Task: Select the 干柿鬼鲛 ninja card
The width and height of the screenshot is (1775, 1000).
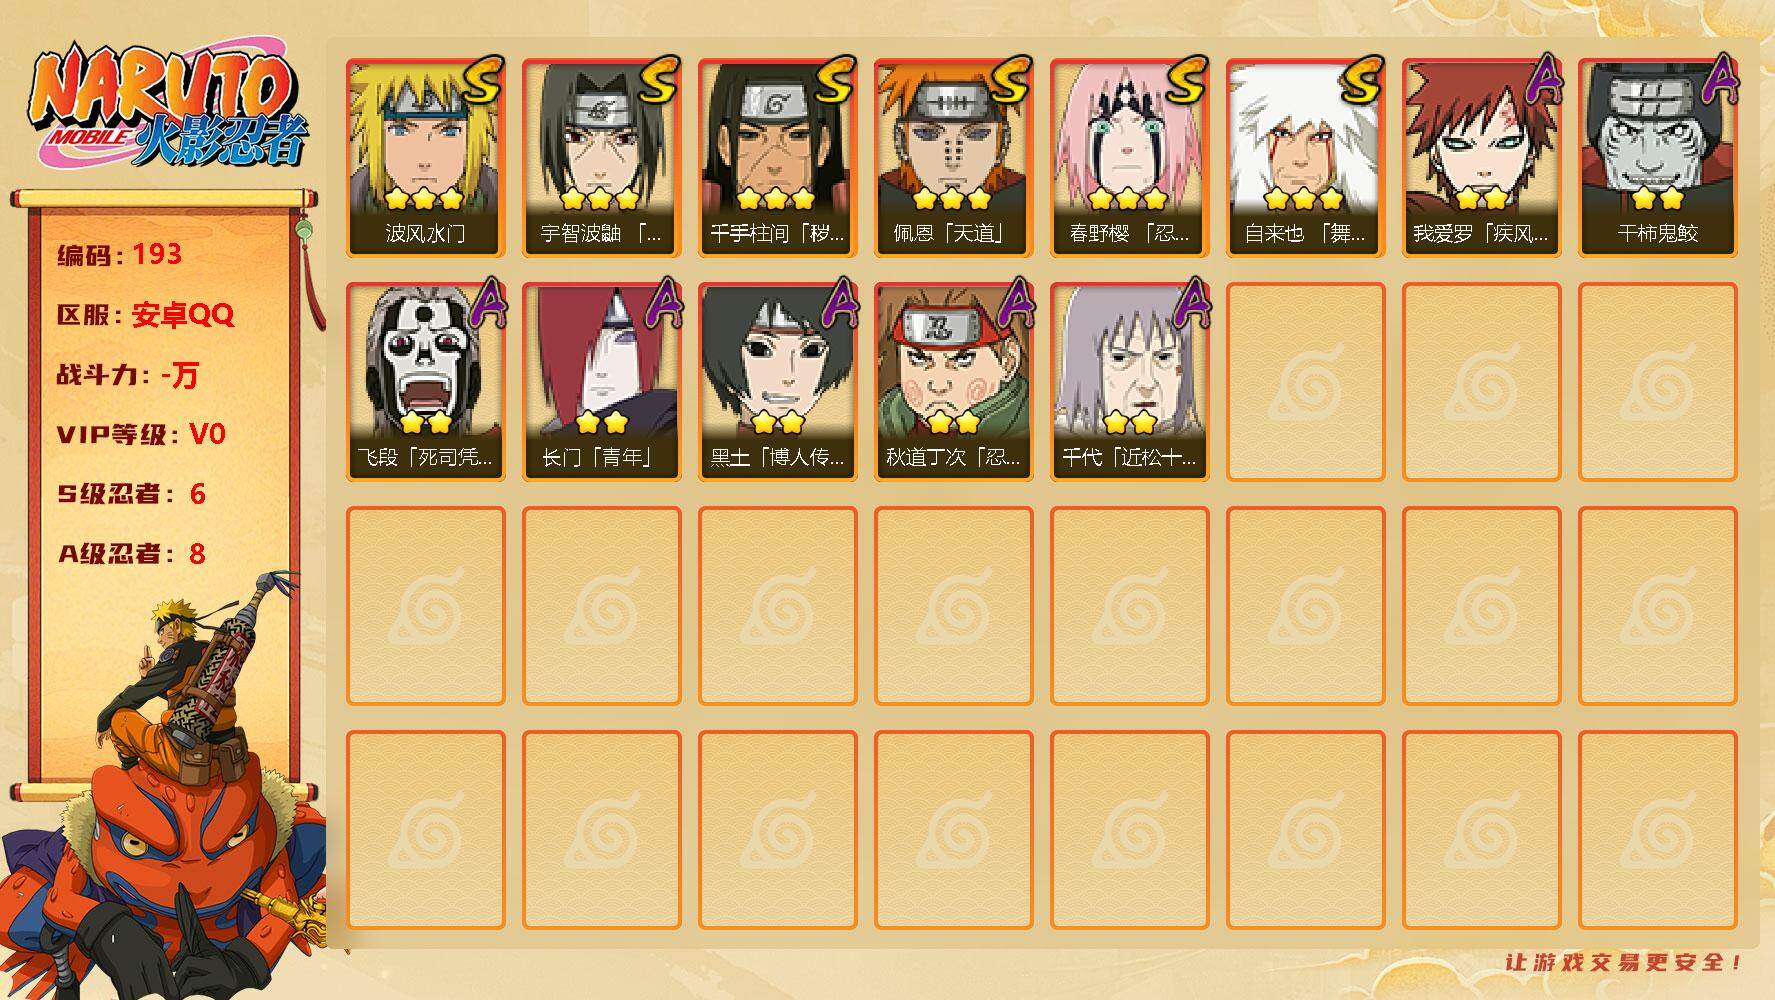Action: (x=1657, y=158)
